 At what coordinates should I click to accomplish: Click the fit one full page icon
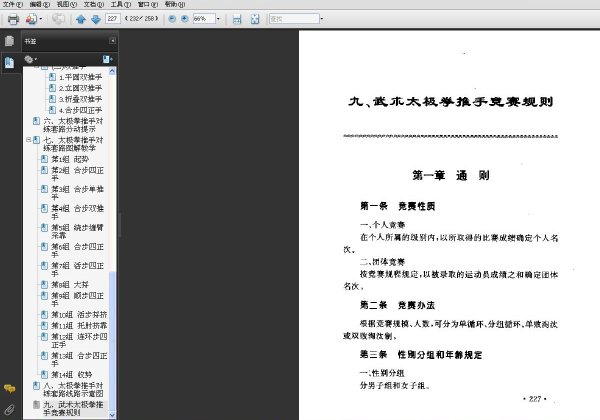(255, 19)
